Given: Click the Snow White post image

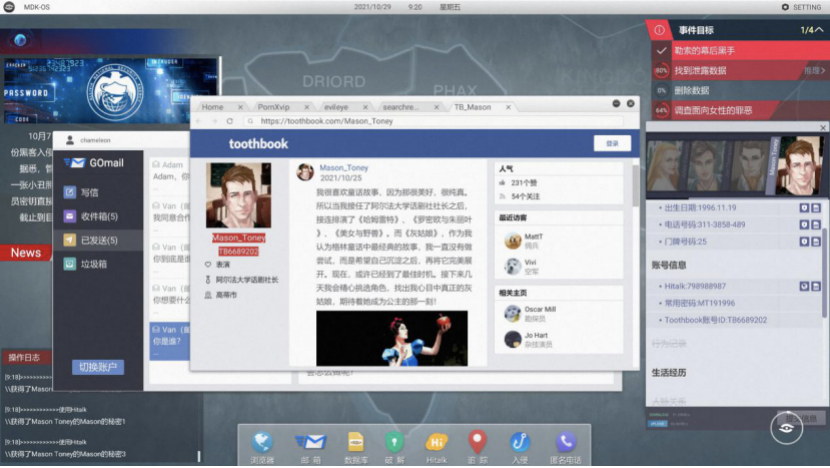Looking at the screenshot, I should coord(392,338).
